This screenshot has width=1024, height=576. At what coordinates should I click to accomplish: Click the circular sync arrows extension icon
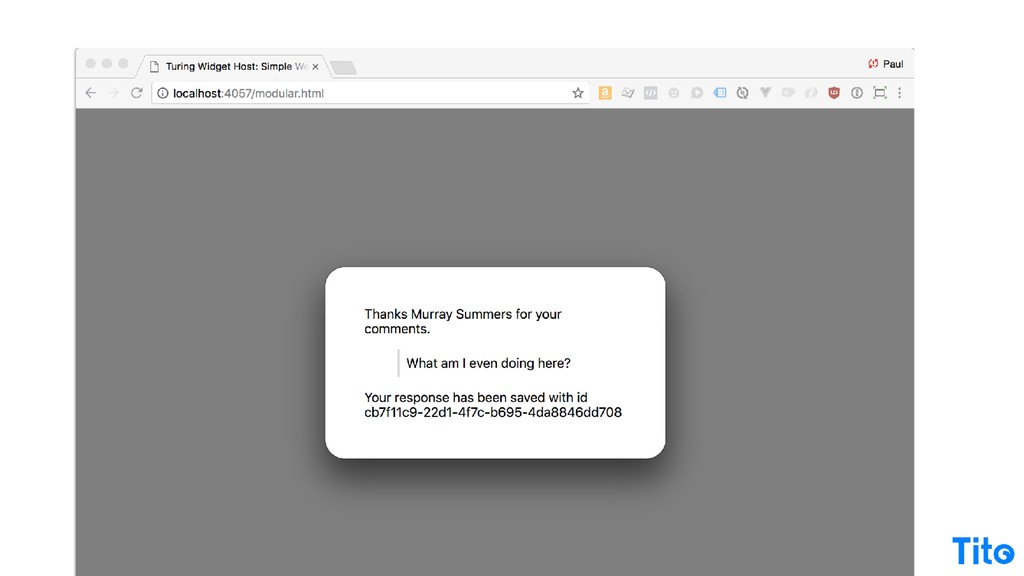(x=743, y=93)
